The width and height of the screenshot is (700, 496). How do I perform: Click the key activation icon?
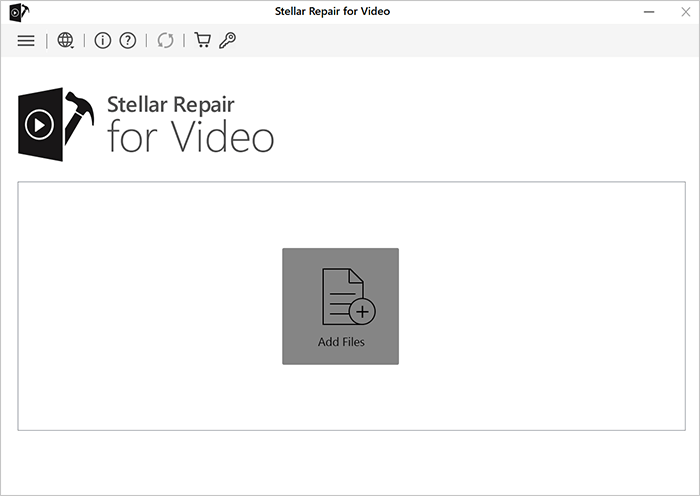click(227, 41)
